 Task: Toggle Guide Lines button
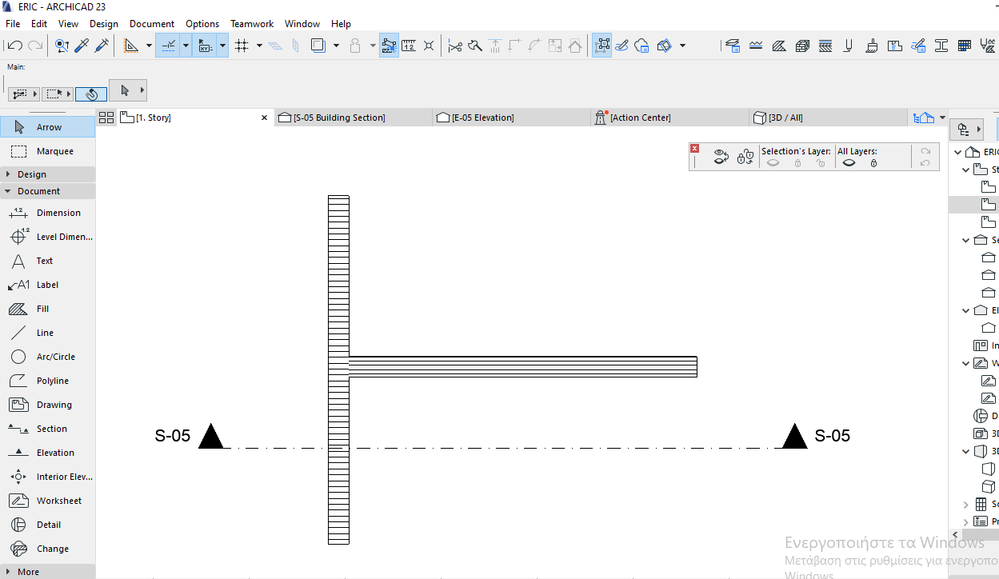(x=169, y=46)
